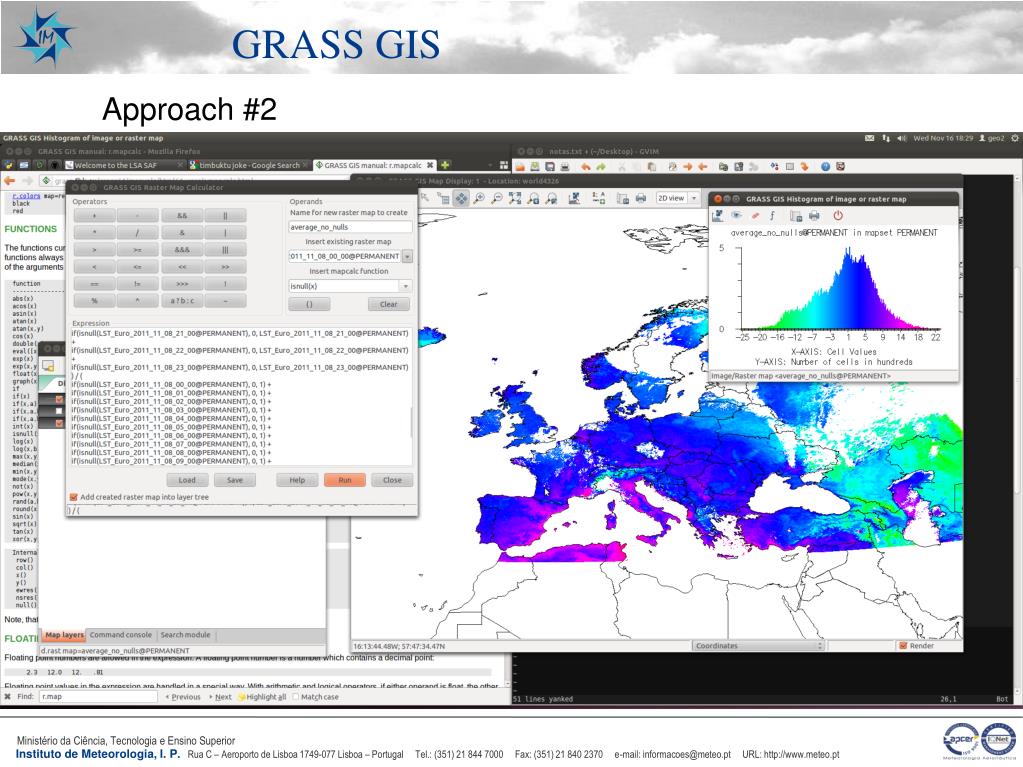Click the 'r.colors' link in Firefox manual
This screenshot has height=767, width=1023.
click(26, 196)
